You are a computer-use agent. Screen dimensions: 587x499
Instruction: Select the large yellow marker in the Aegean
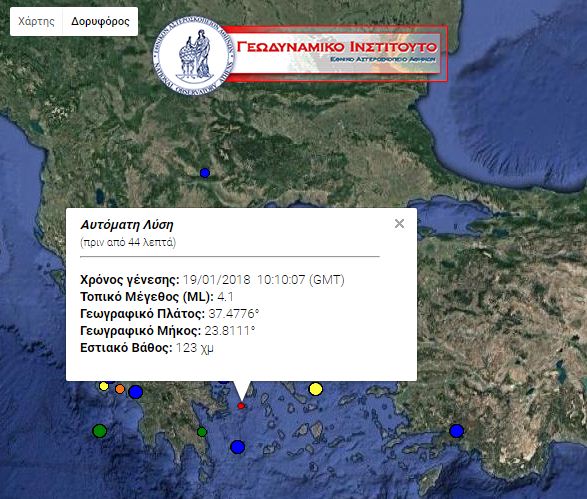tap(316, 389)
